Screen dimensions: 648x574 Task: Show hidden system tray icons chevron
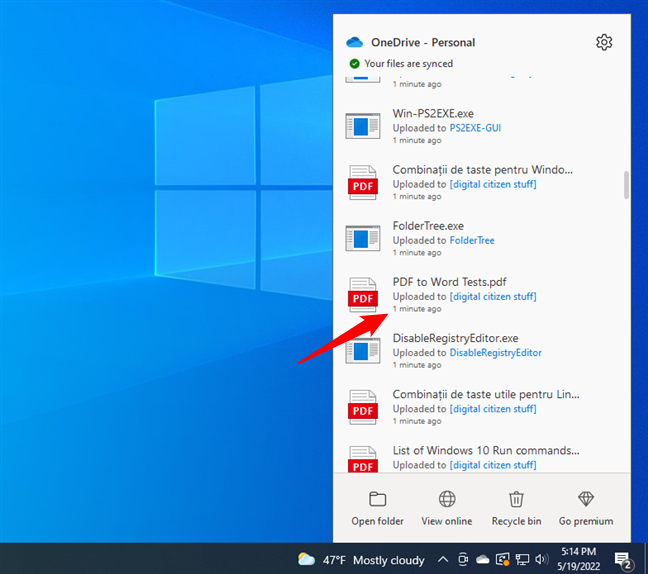coord(443,560)
